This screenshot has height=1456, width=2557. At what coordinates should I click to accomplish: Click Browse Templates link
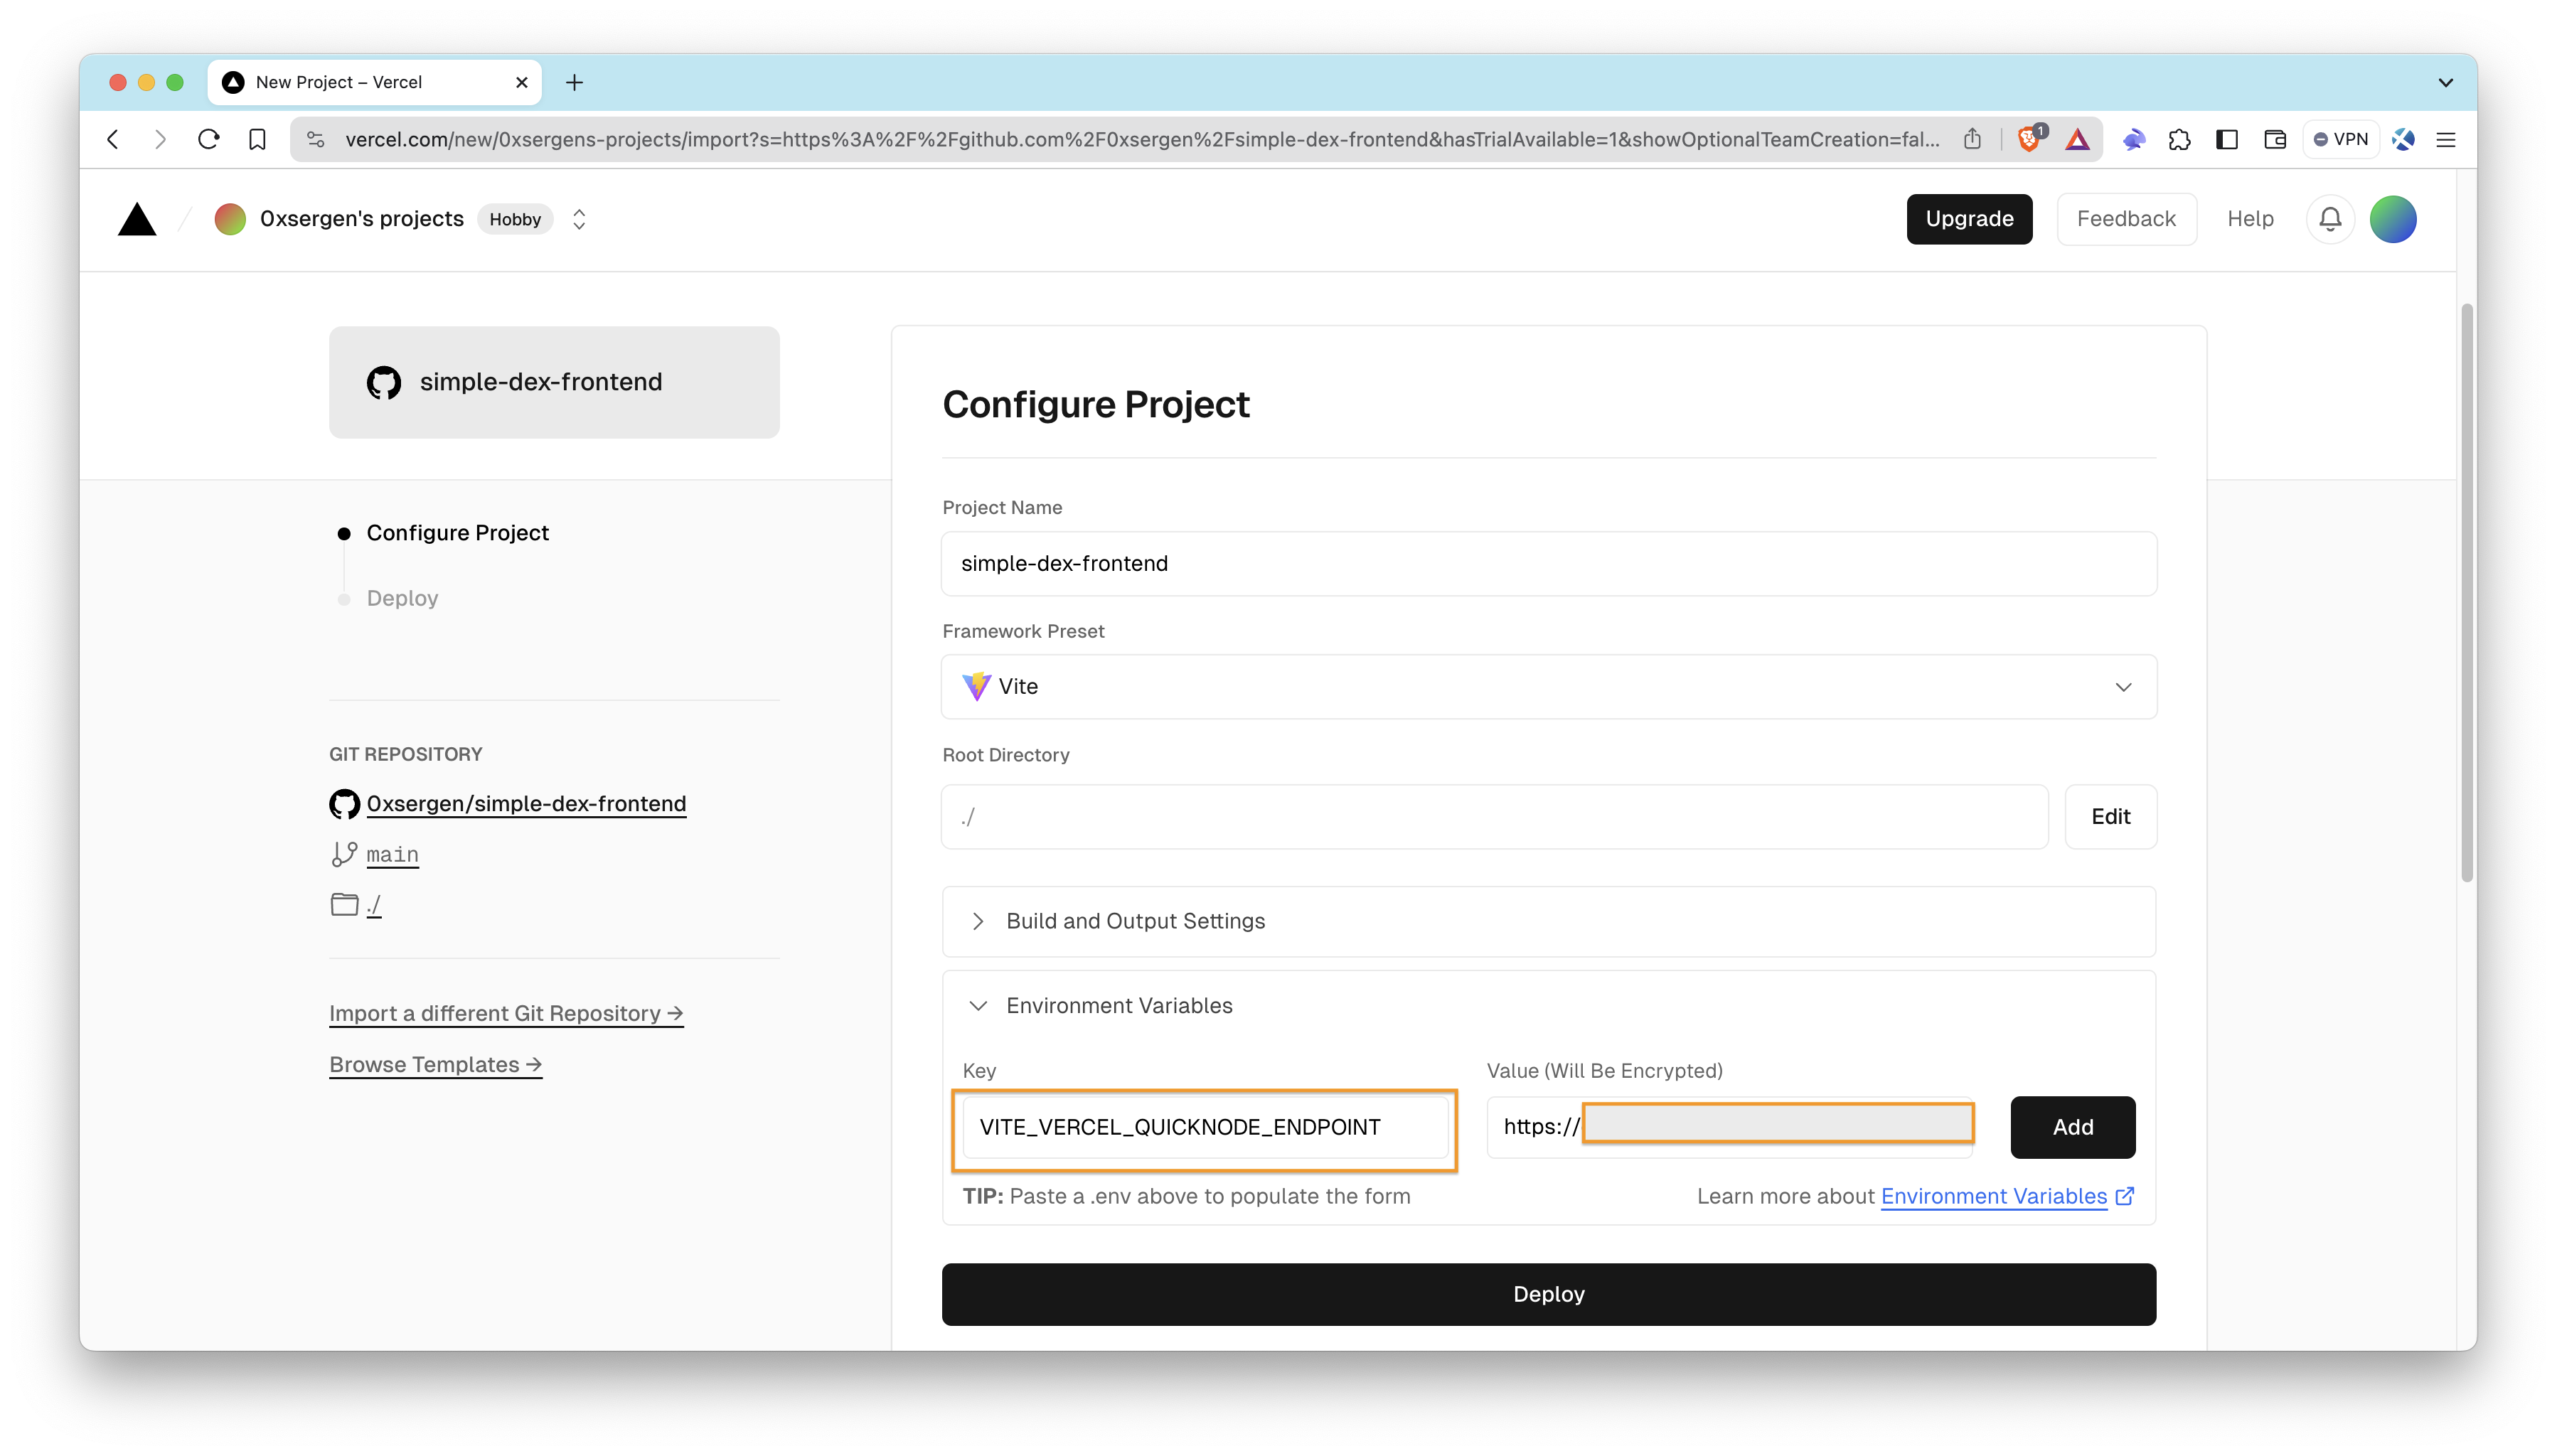[435, 1064]
